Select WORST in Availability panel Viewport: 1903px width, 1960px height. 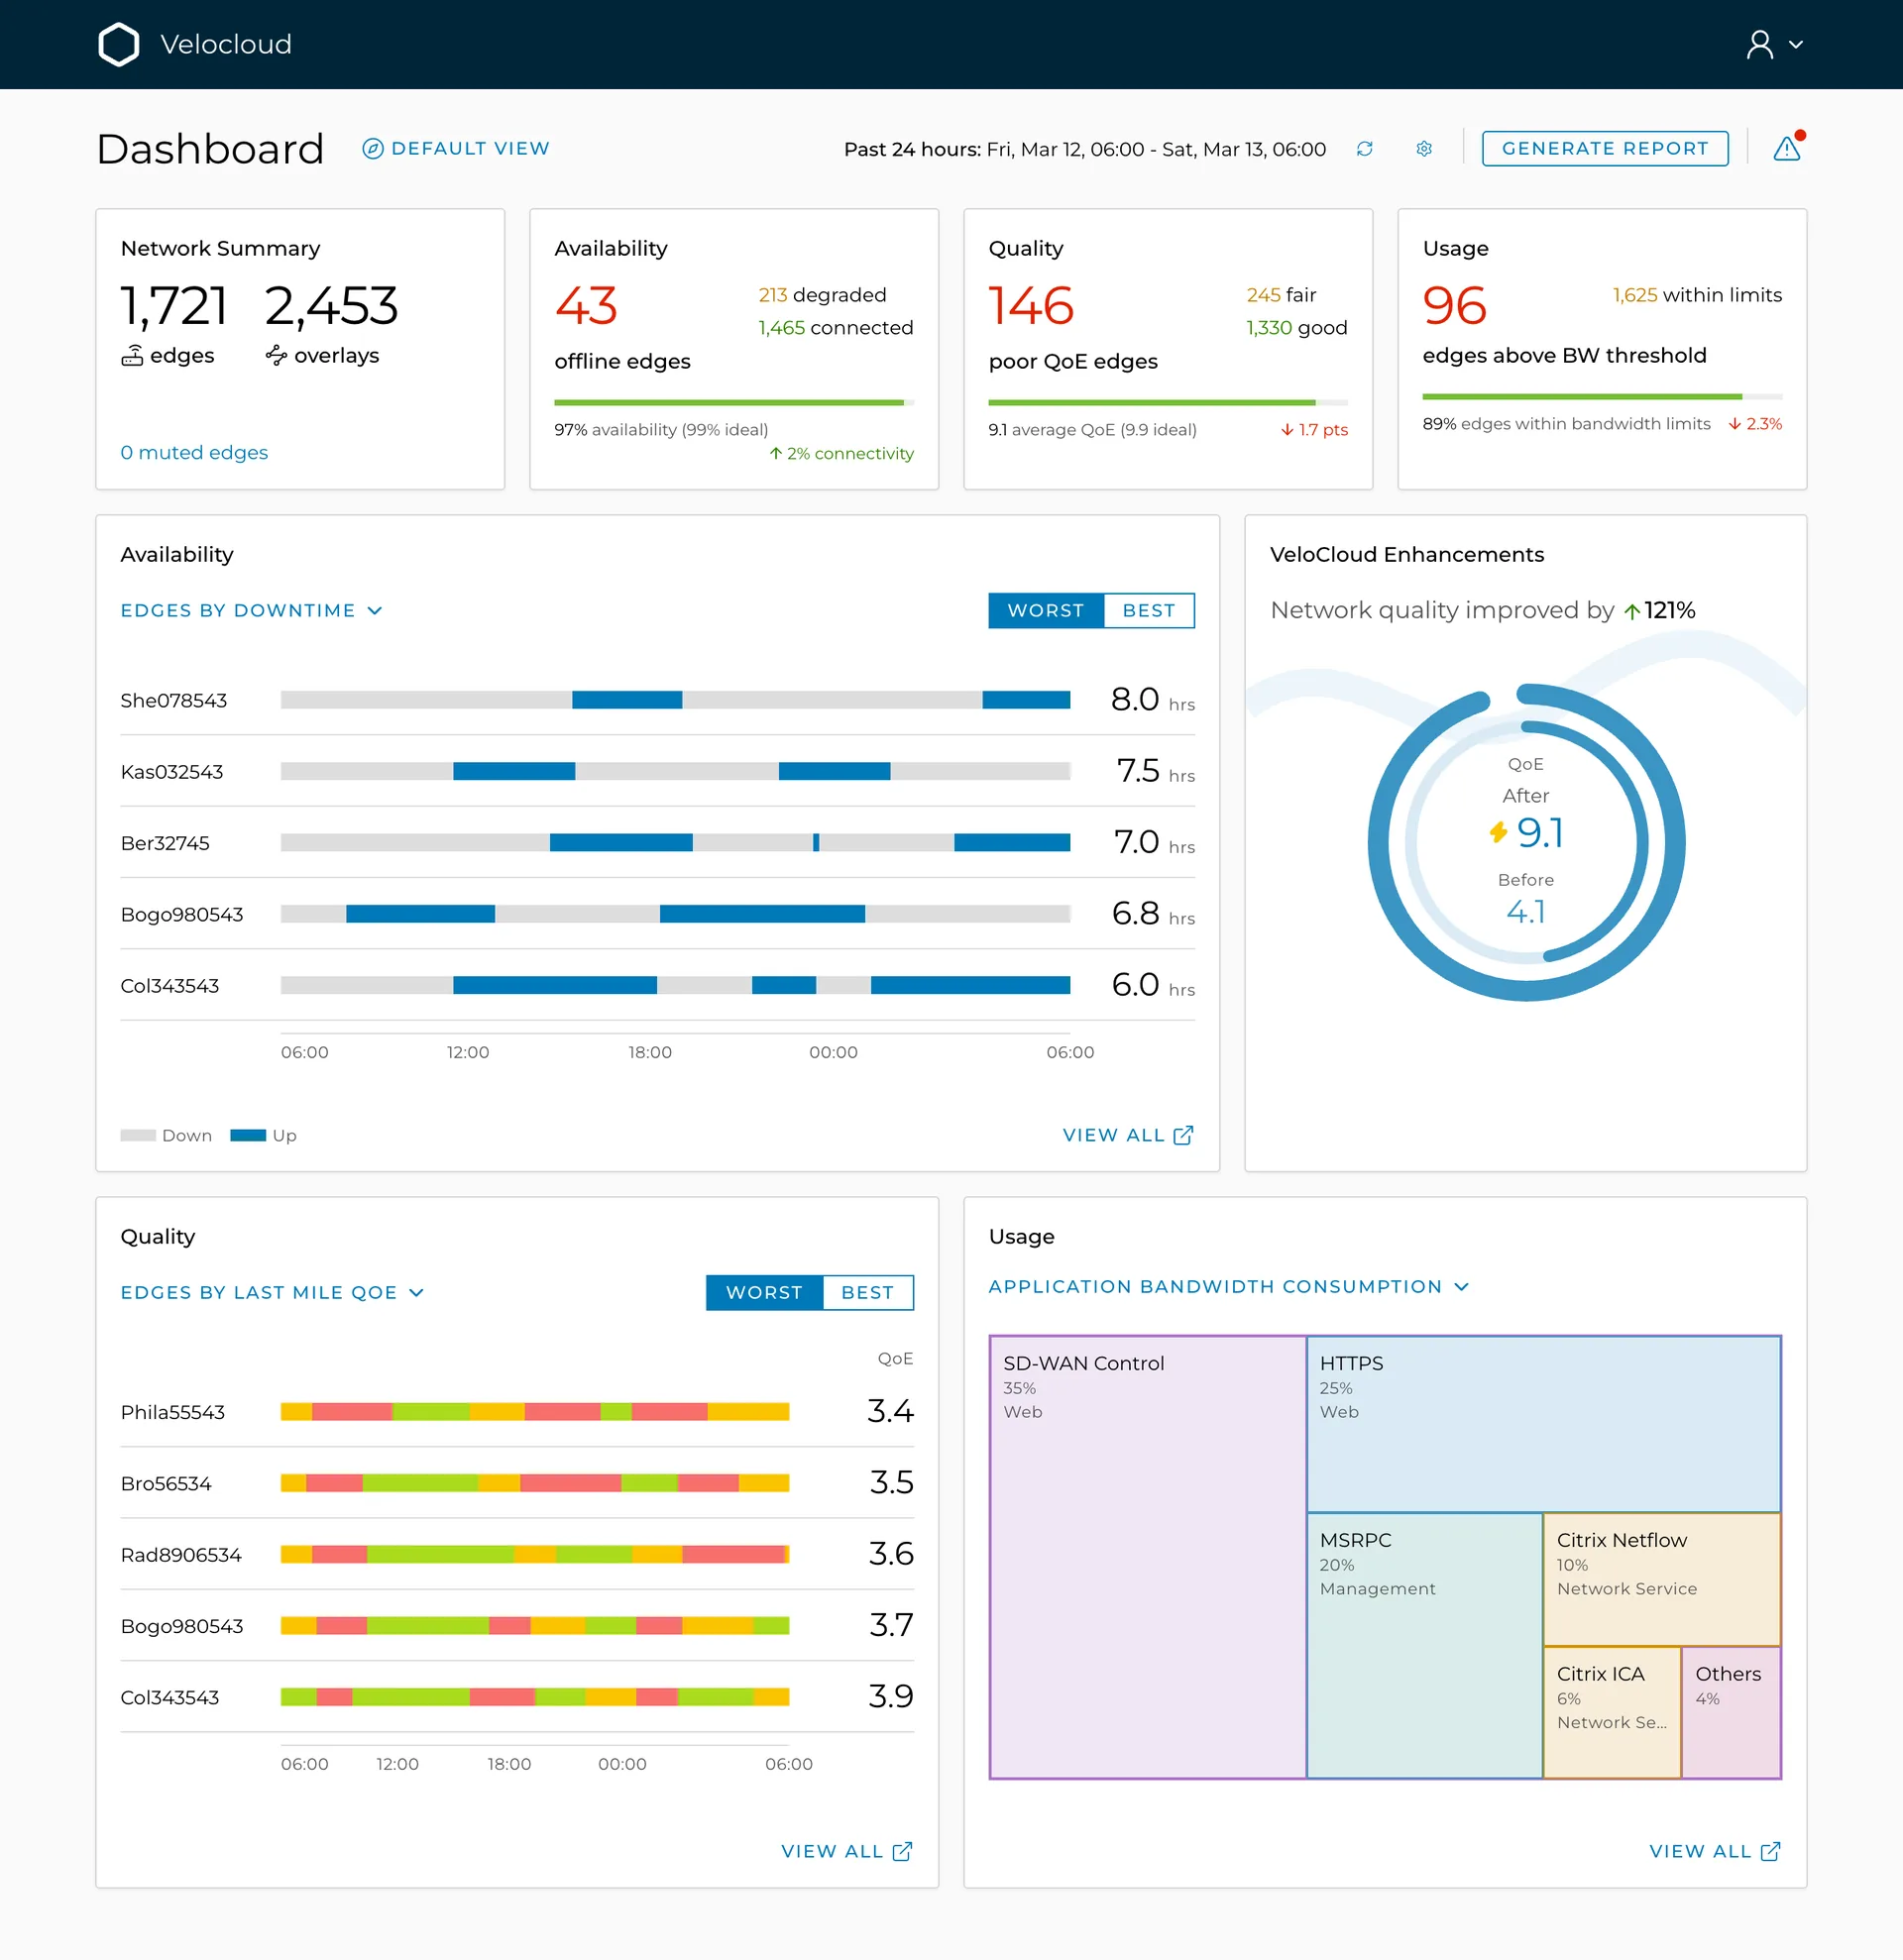(1045, 610)
